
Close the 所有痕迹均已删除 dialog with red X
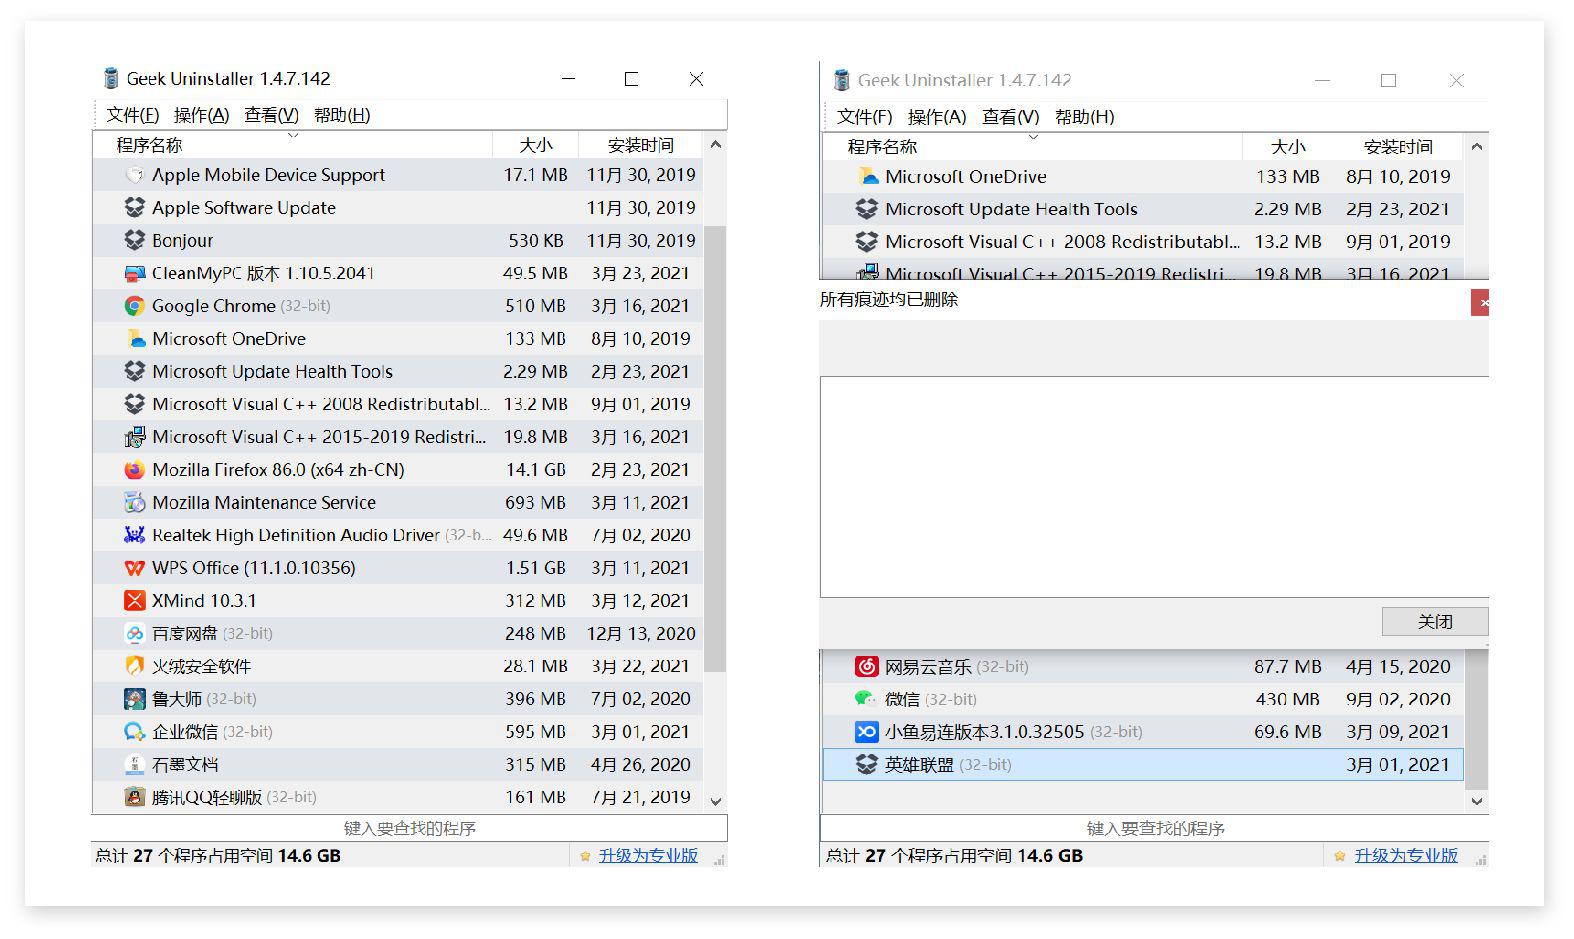click(x=1481, y=302)
